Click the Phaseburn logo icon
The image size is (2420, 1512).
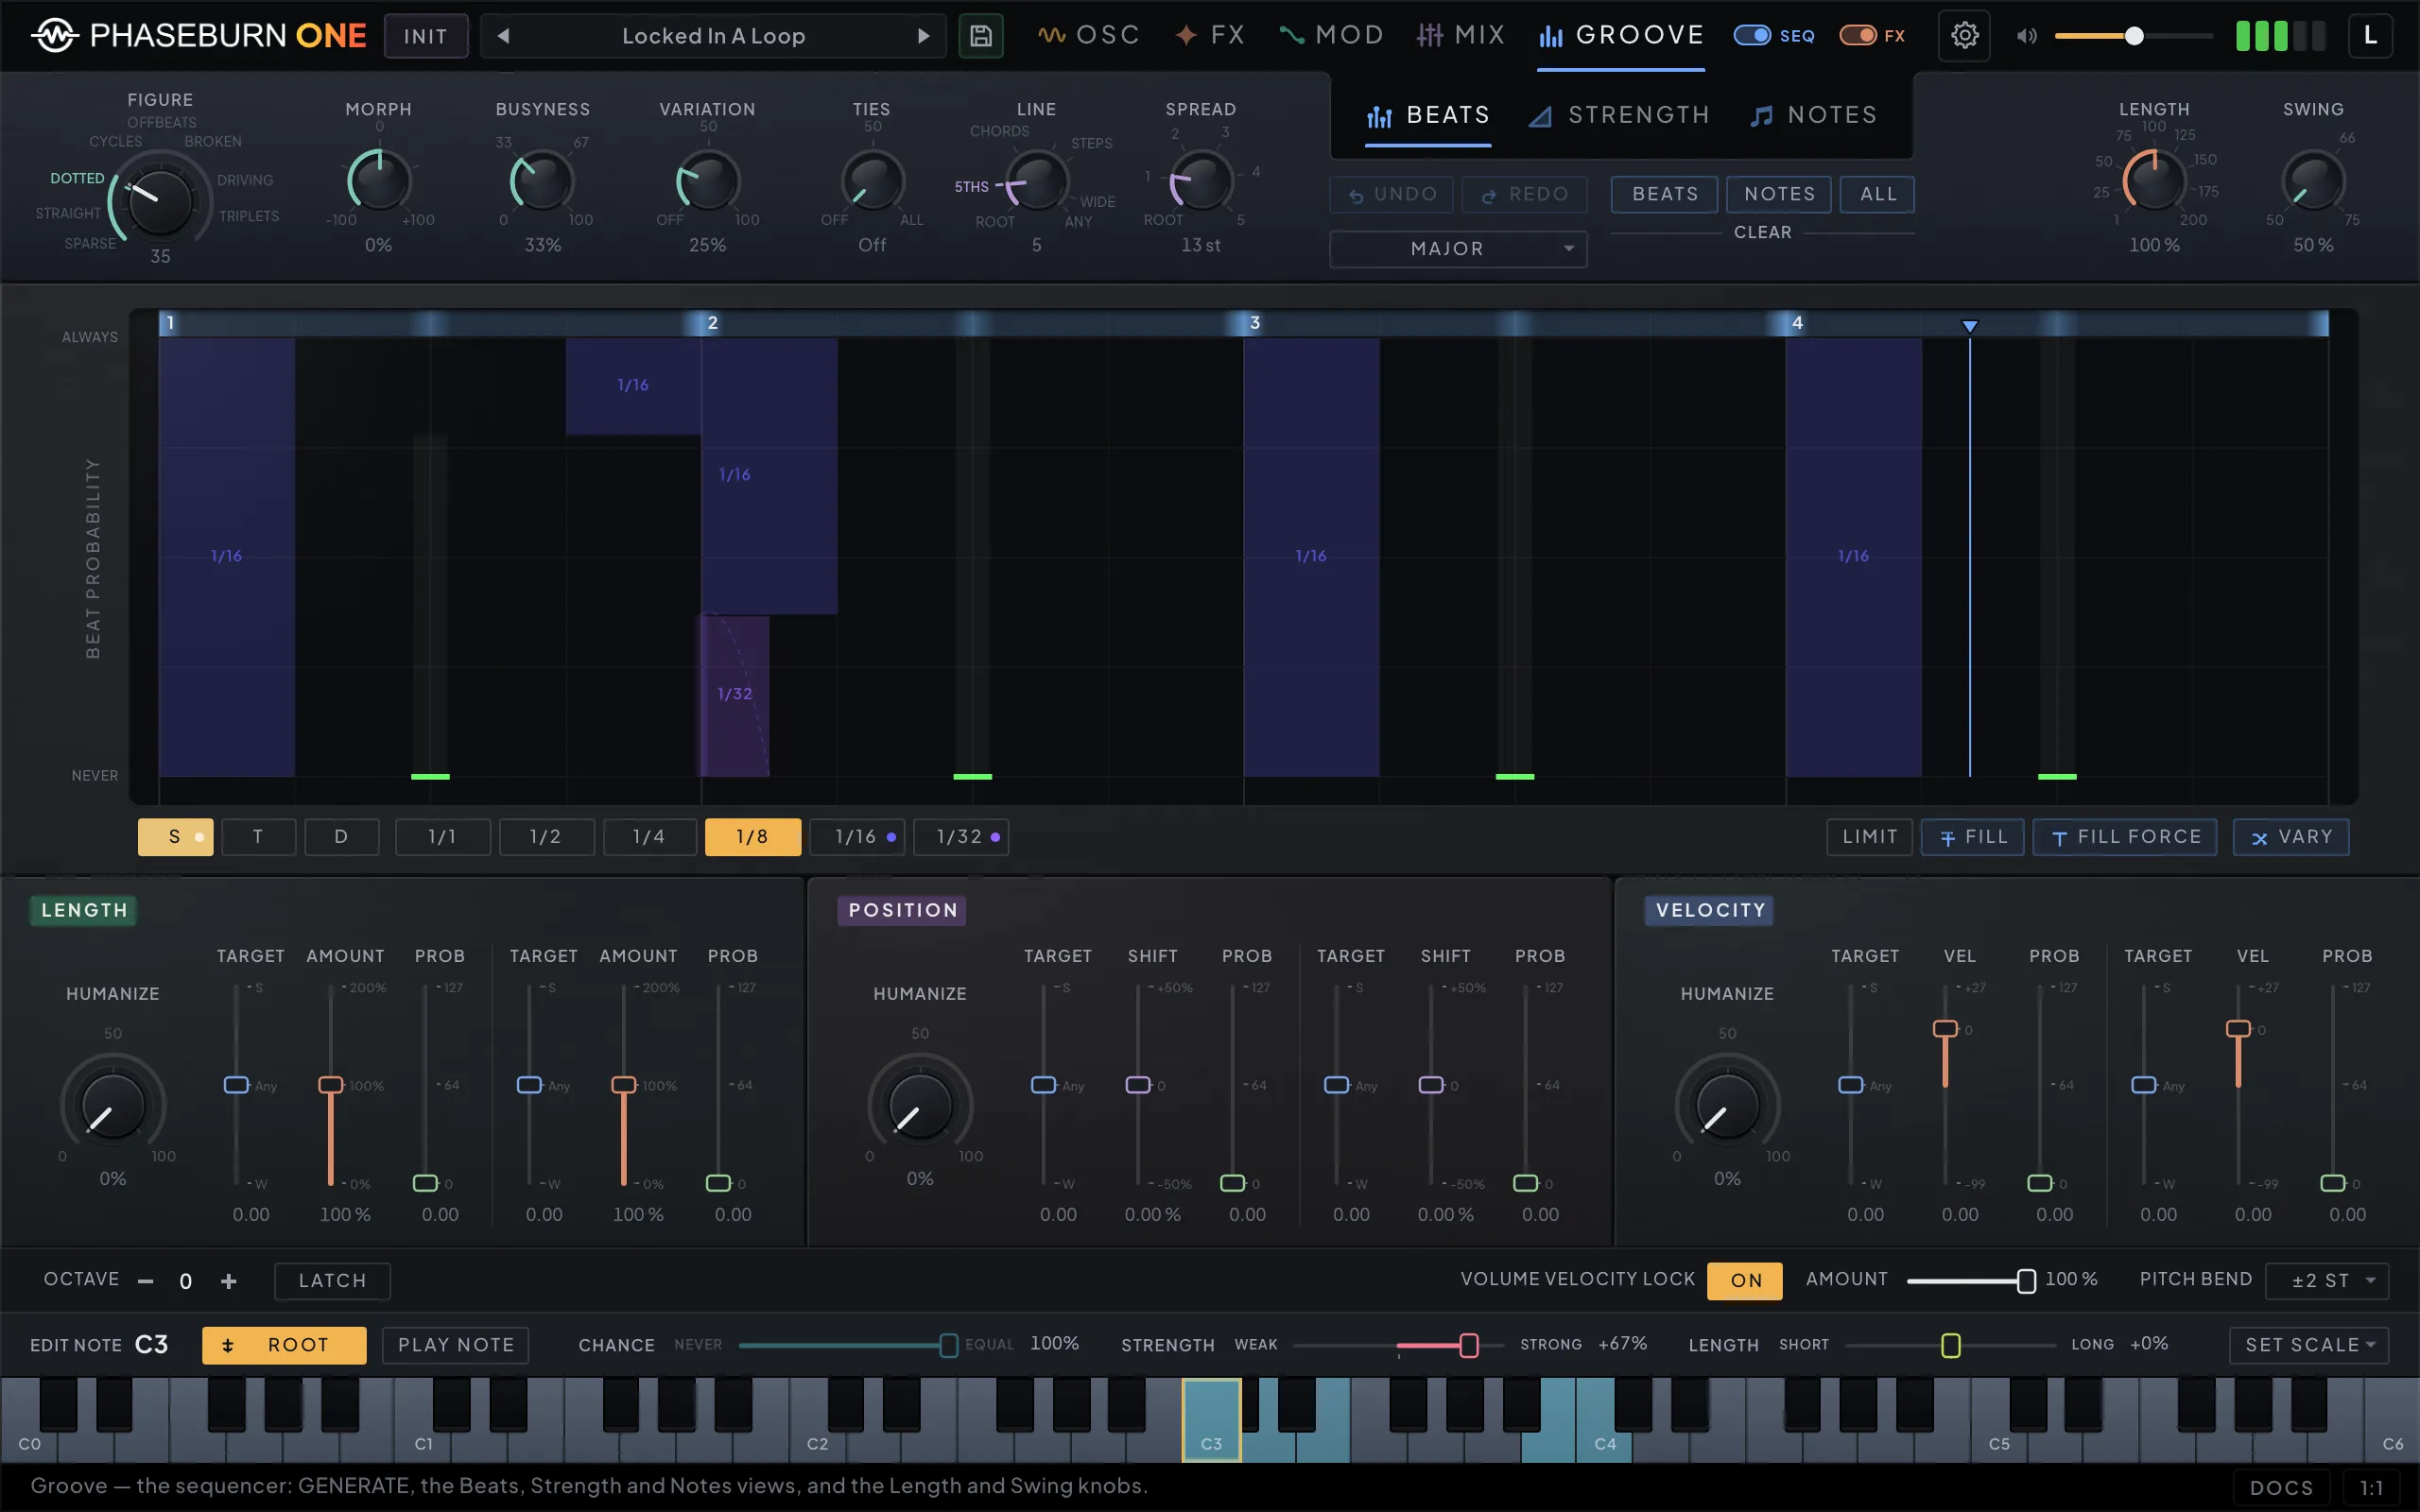coord(54,36)
